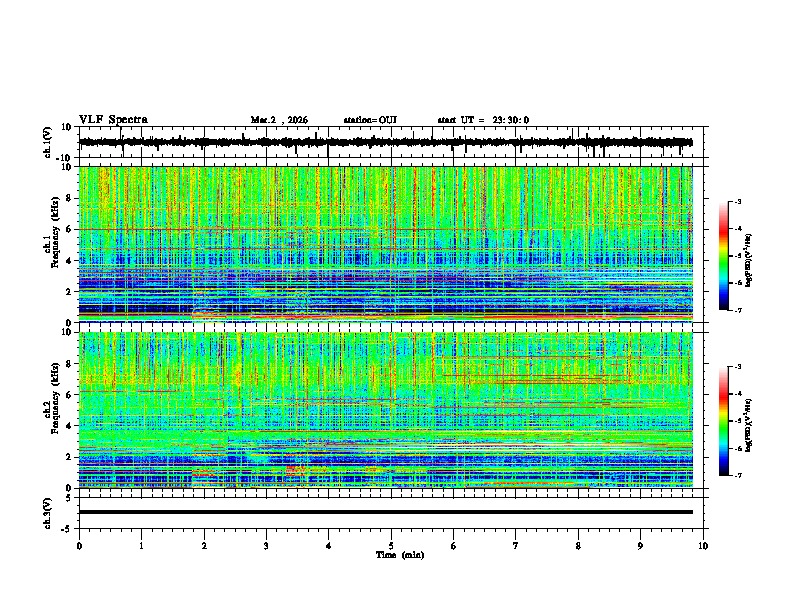Click the ch.1 voltage waveform trace

(x=385, y=142)
